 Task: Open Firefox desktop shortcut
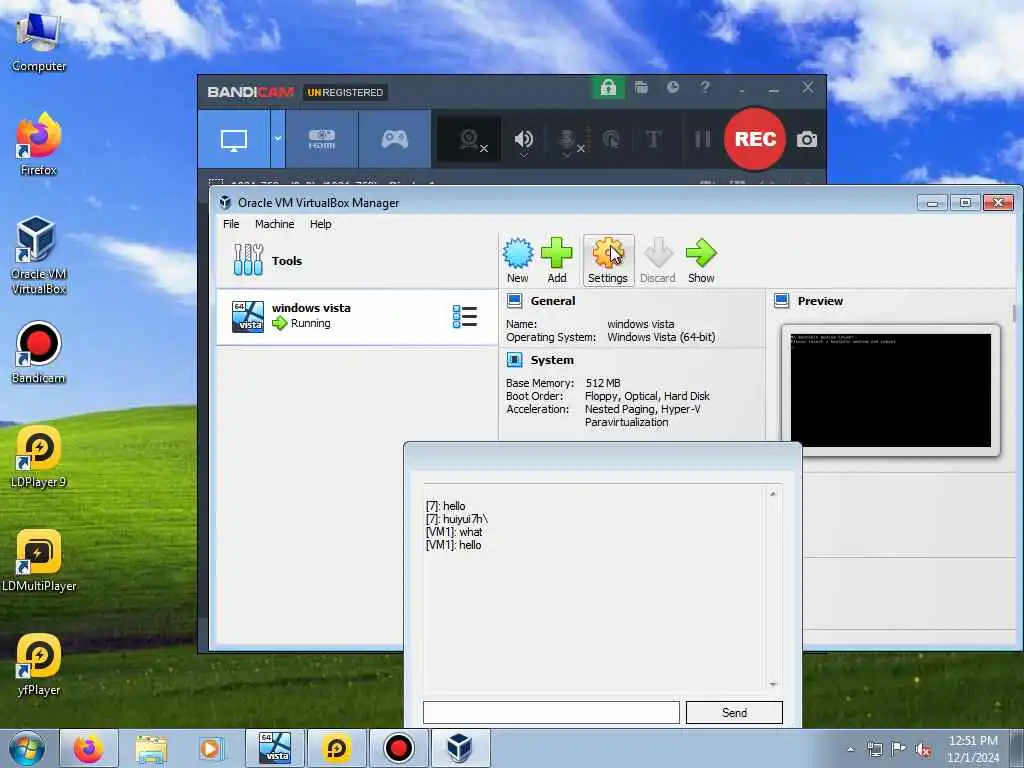pos(39,144)
